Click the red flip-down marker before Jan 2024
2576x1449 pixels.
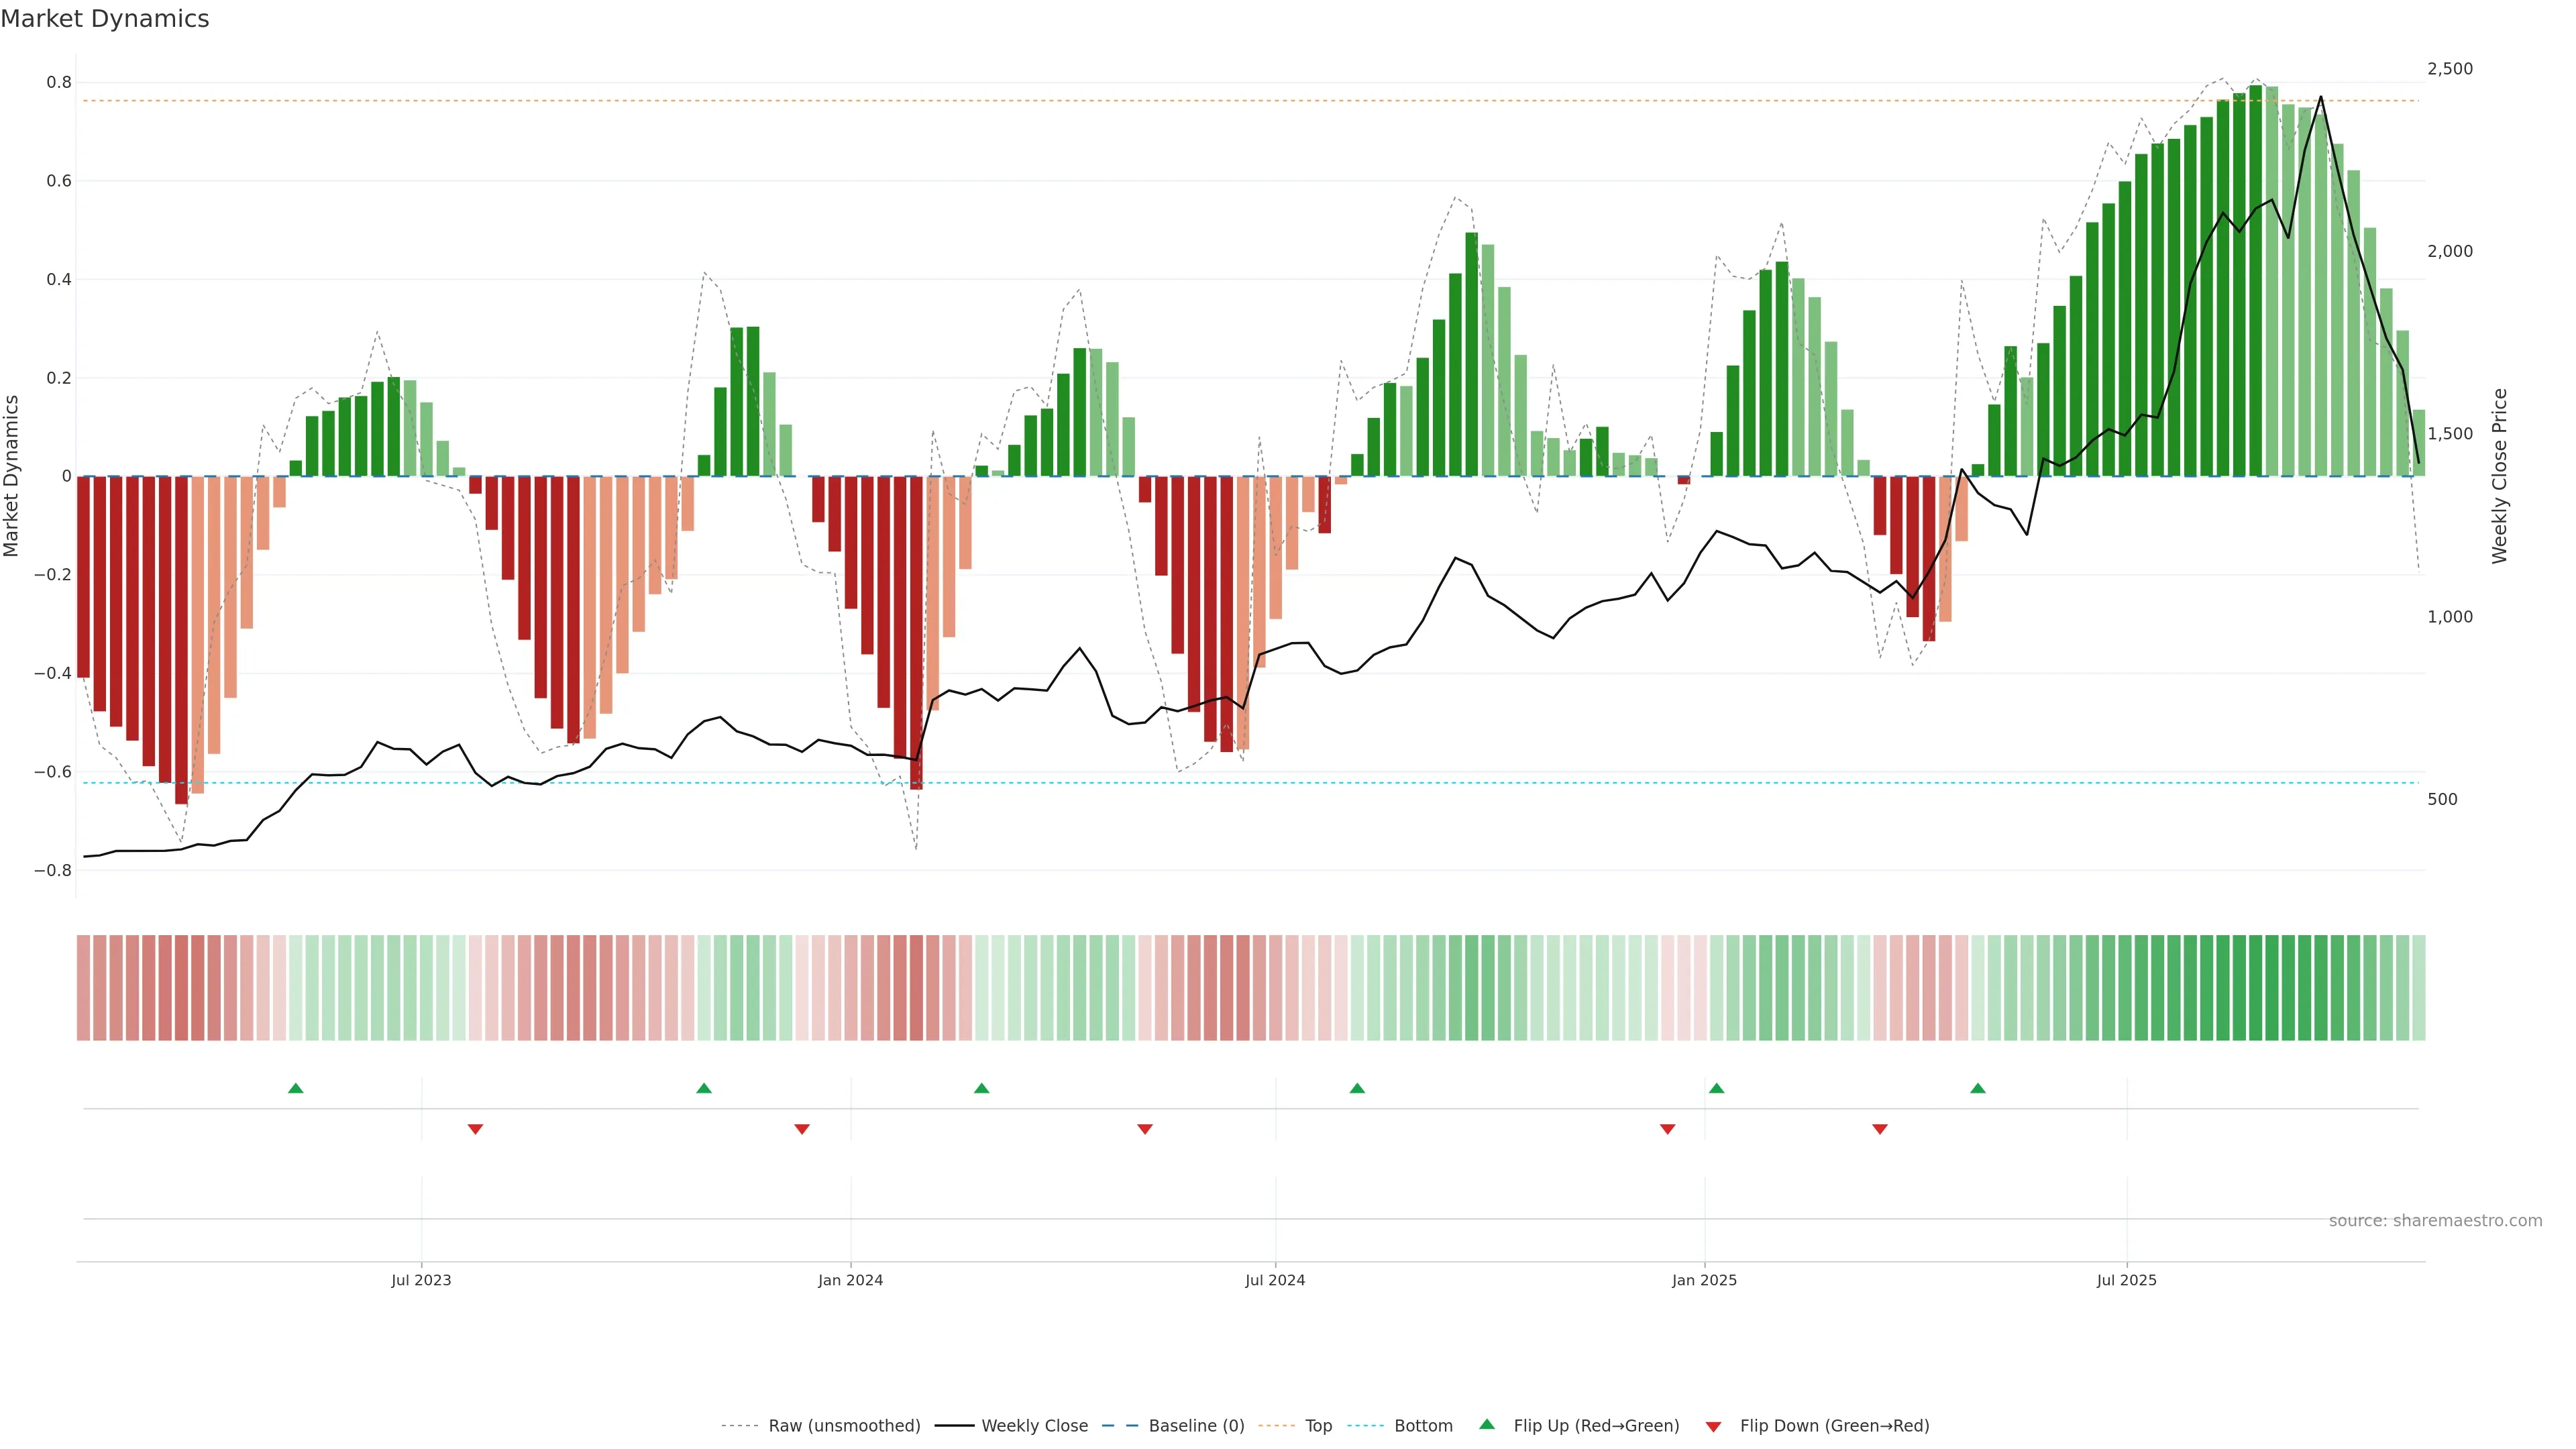click(801, 1129)
